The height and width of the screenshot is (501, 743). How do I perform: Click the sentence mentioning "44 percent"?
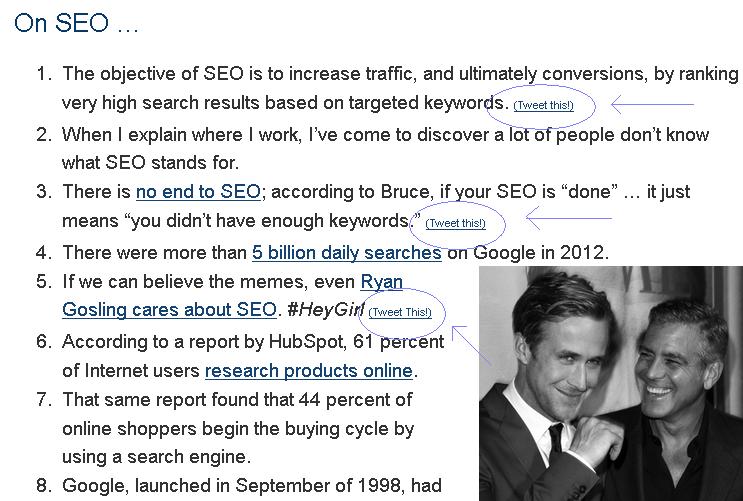pyautogui.click(x=238, y=428)
